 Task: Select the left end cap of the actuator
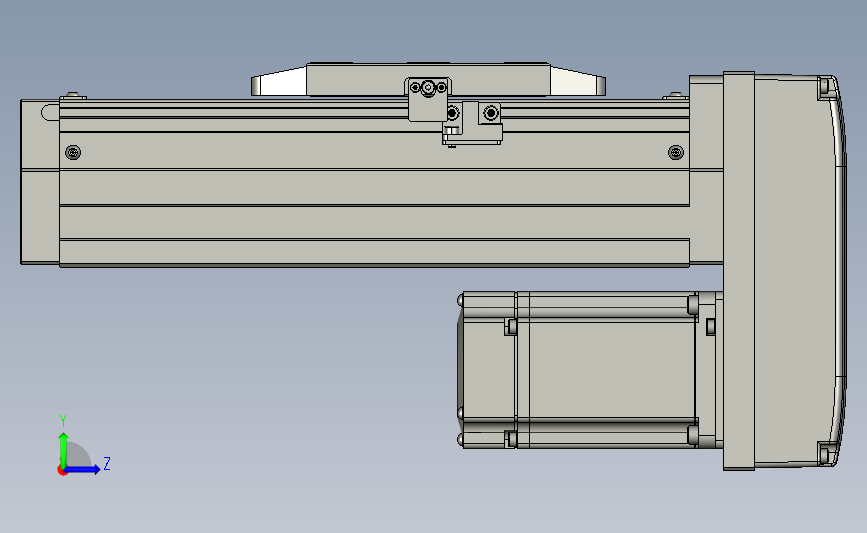click(40, 182)
